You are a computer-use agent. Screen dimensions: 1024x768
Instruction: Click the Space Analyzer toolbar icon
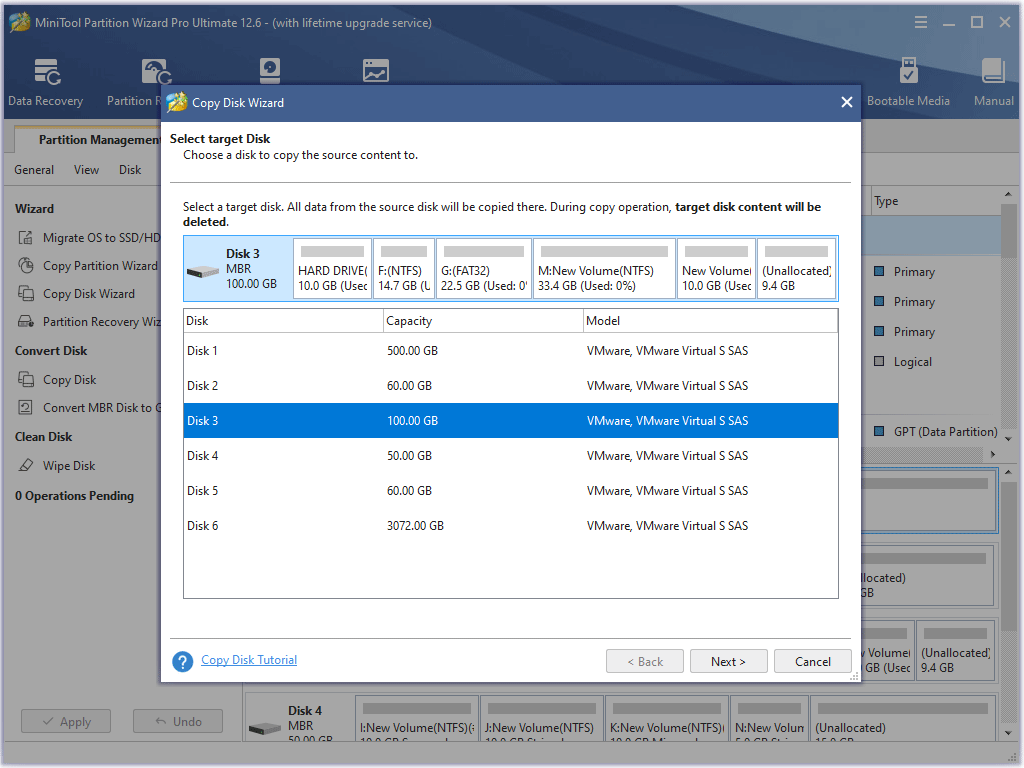pyautogui.click(x=376, y=71)
